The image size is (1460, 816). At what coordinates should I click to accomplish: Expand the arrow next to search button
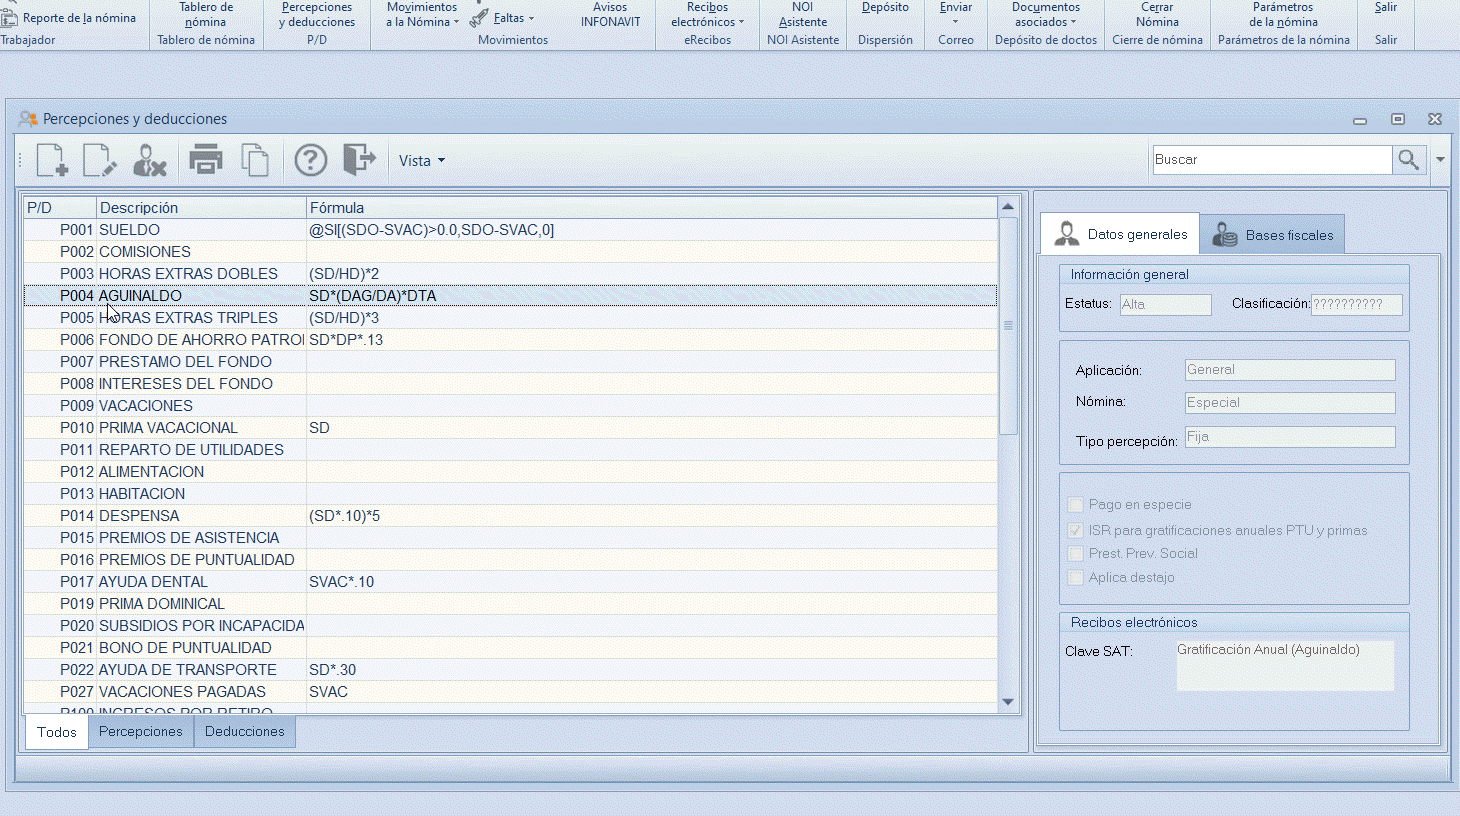pyautogui.click(x=1440, y=160)
